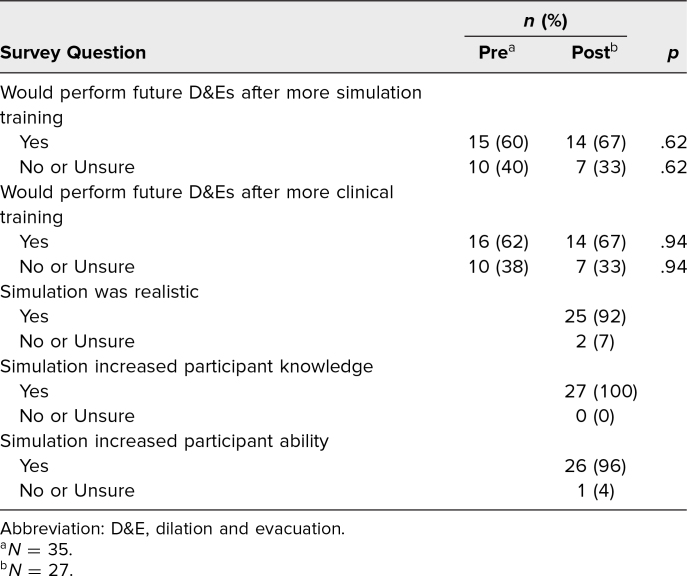
Task: Click the N = 35 footnote
Action: 36,549
